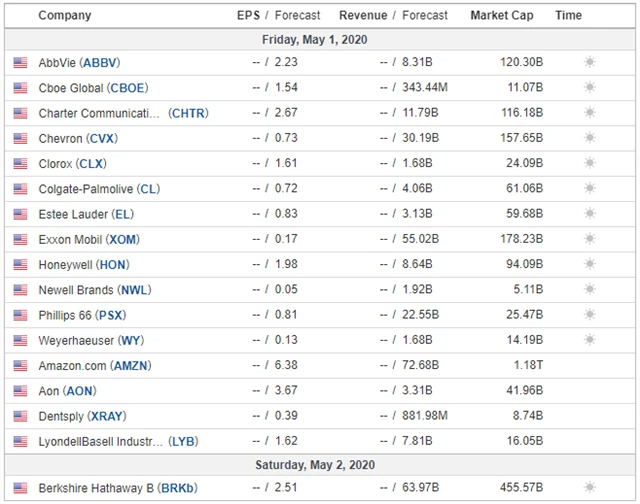This screenshot has width=640, height=504.
Task: Open the Colgate-Palmolive (CL) link
Action: 99,188
